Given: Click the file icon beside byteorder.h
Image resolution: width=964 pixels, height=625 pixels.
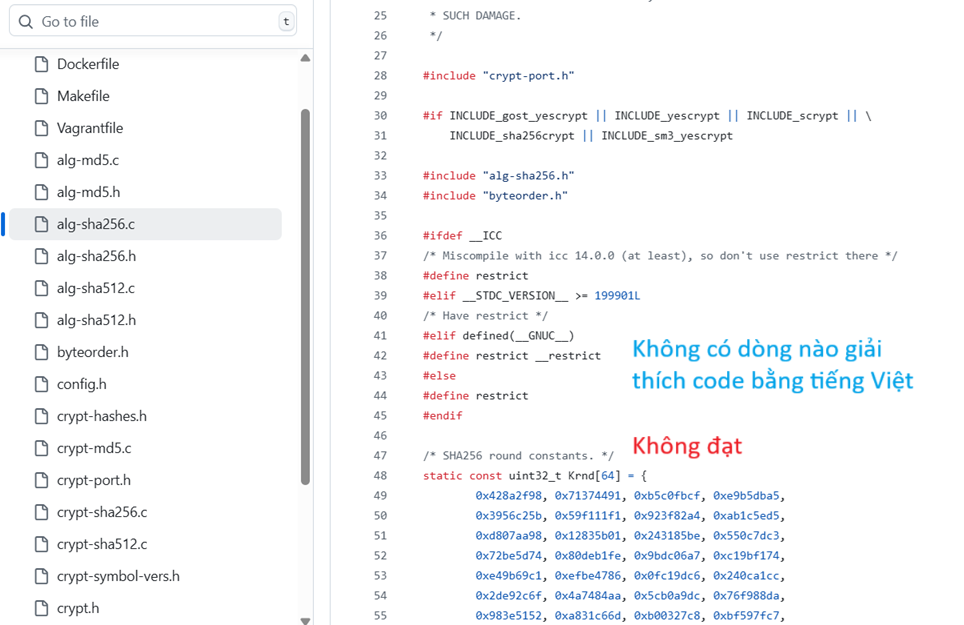Looking at the screenshot, I should click(41, 352).
